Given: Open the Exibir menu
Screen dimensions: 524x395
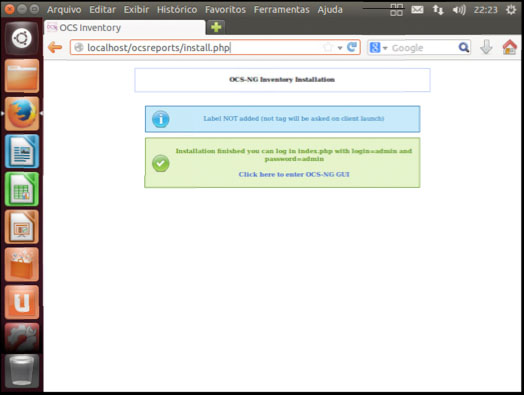Looking at the screenshot, I should pos(136,10).
